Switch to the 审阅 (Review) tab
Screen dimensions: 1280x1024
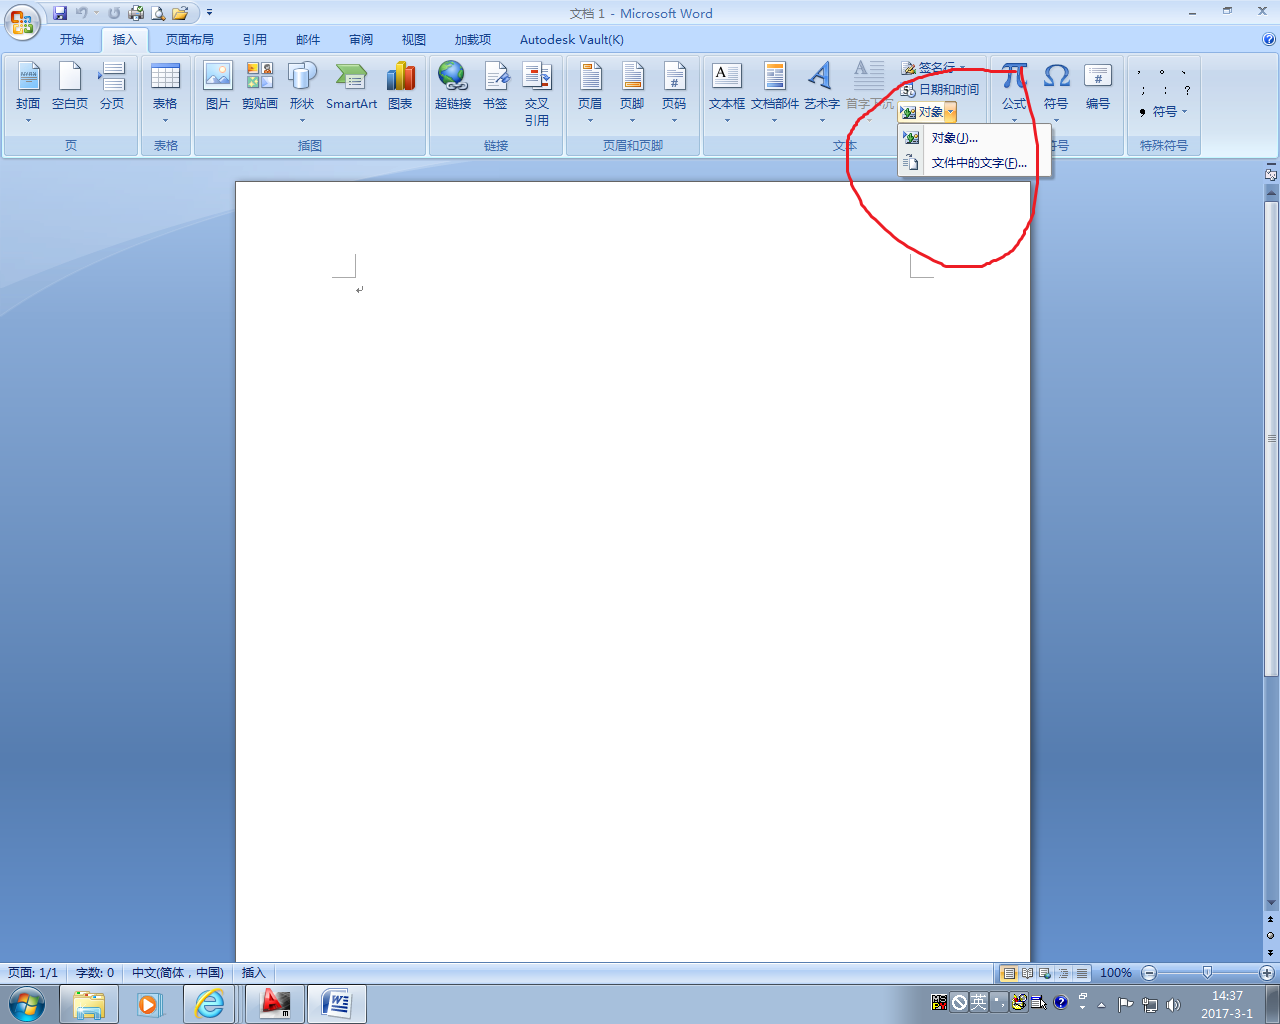(361, 40)
